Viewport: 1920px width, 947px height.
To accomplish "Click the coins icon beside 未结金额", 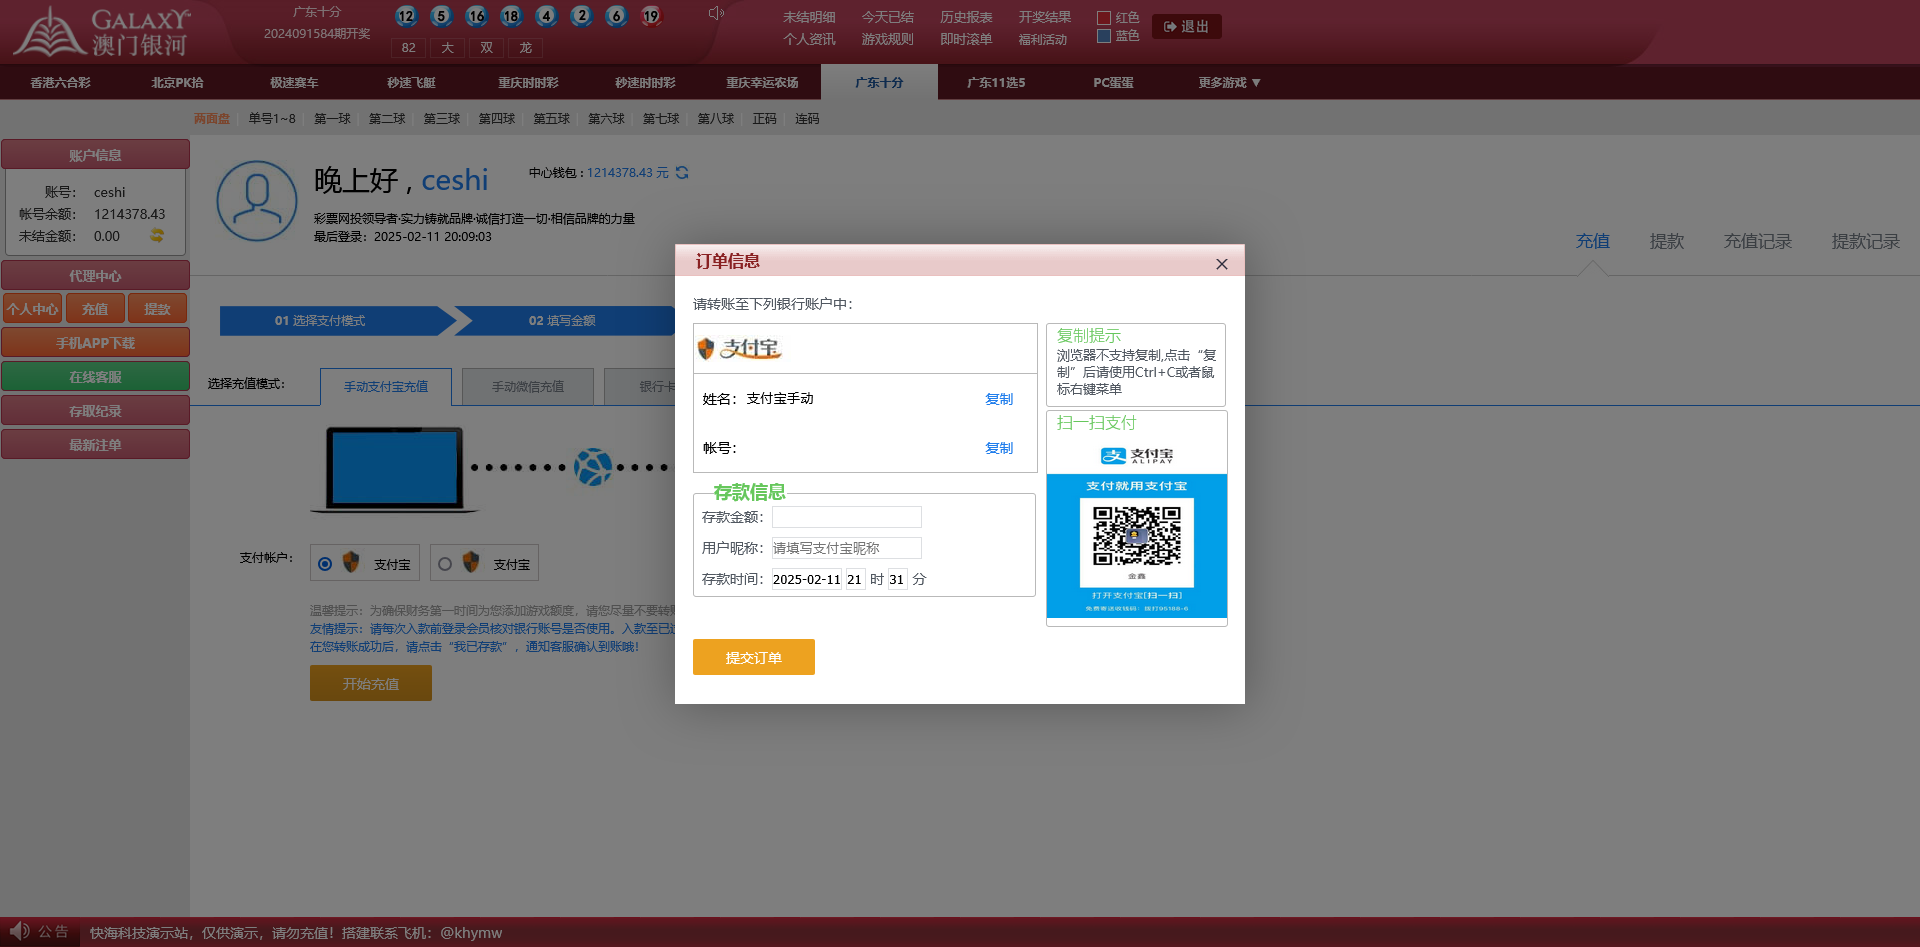I will [x=157, y=236].
